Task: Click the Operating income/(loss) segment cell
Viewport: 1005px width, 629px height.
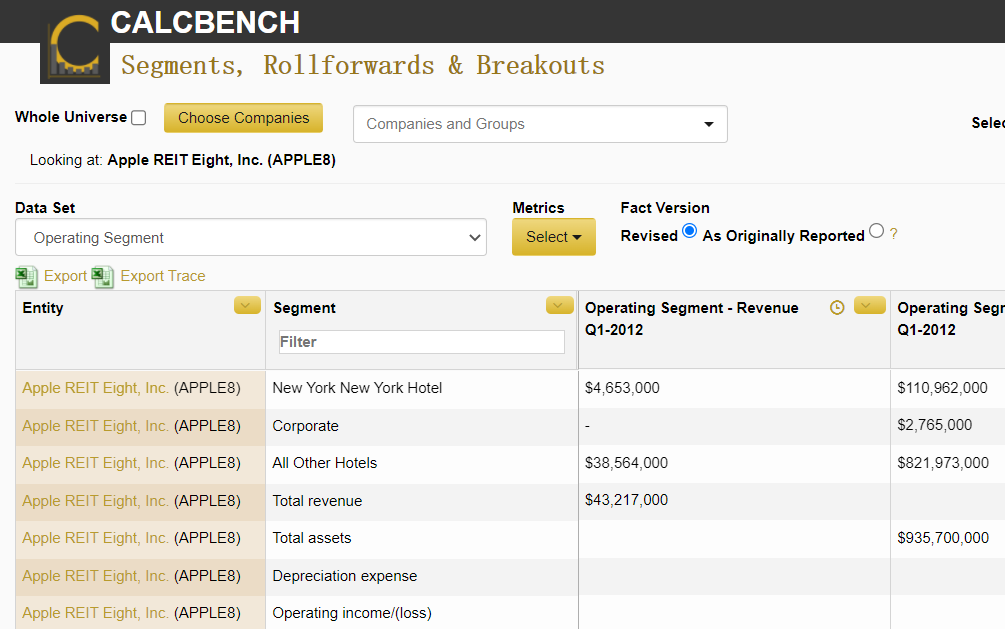Action: pyautogui.click(x=422, y=612)
